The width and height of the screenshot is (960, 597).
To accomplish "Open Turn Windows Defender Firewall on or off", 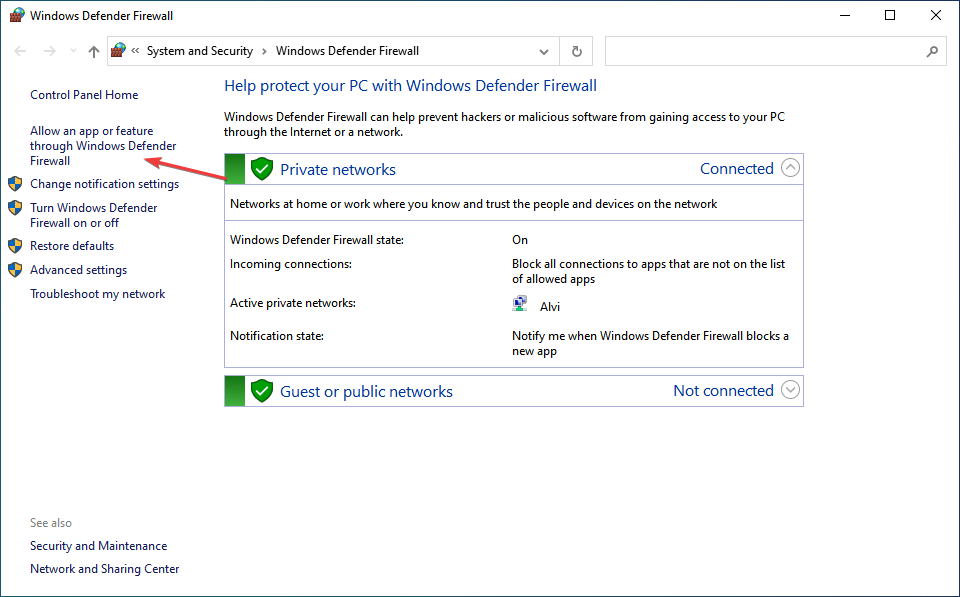I will pyautogui.click(x=93, y=215).
